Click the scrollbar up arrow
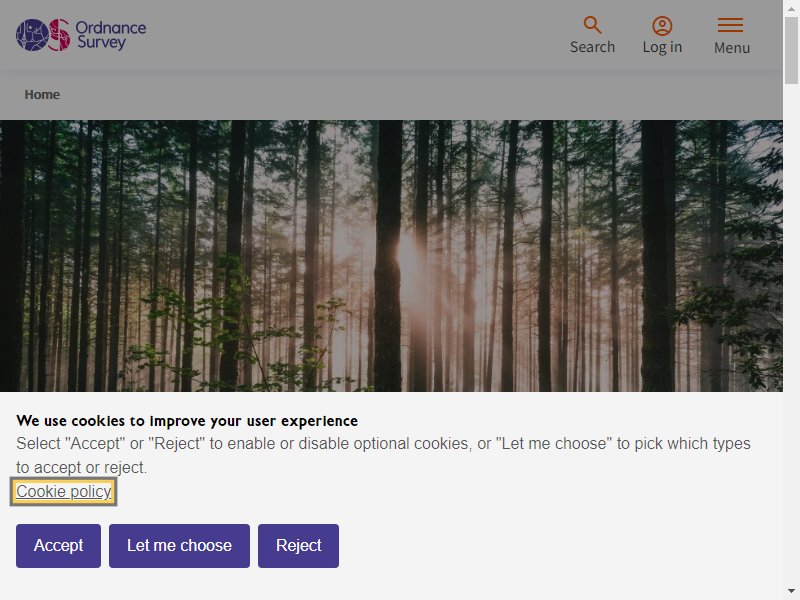Image resolution: width=800 pixels, height=600 pixels. [x=791, y=8]
